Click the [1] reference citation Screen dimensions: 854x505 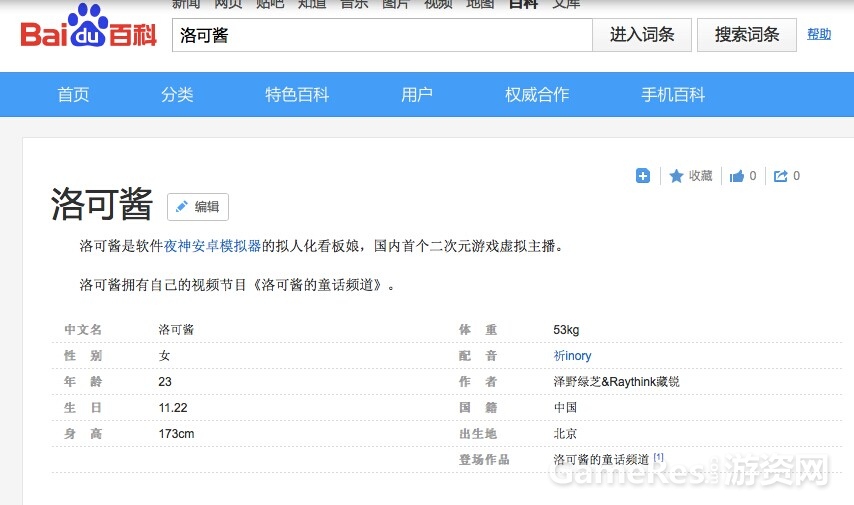coord(658,457)
